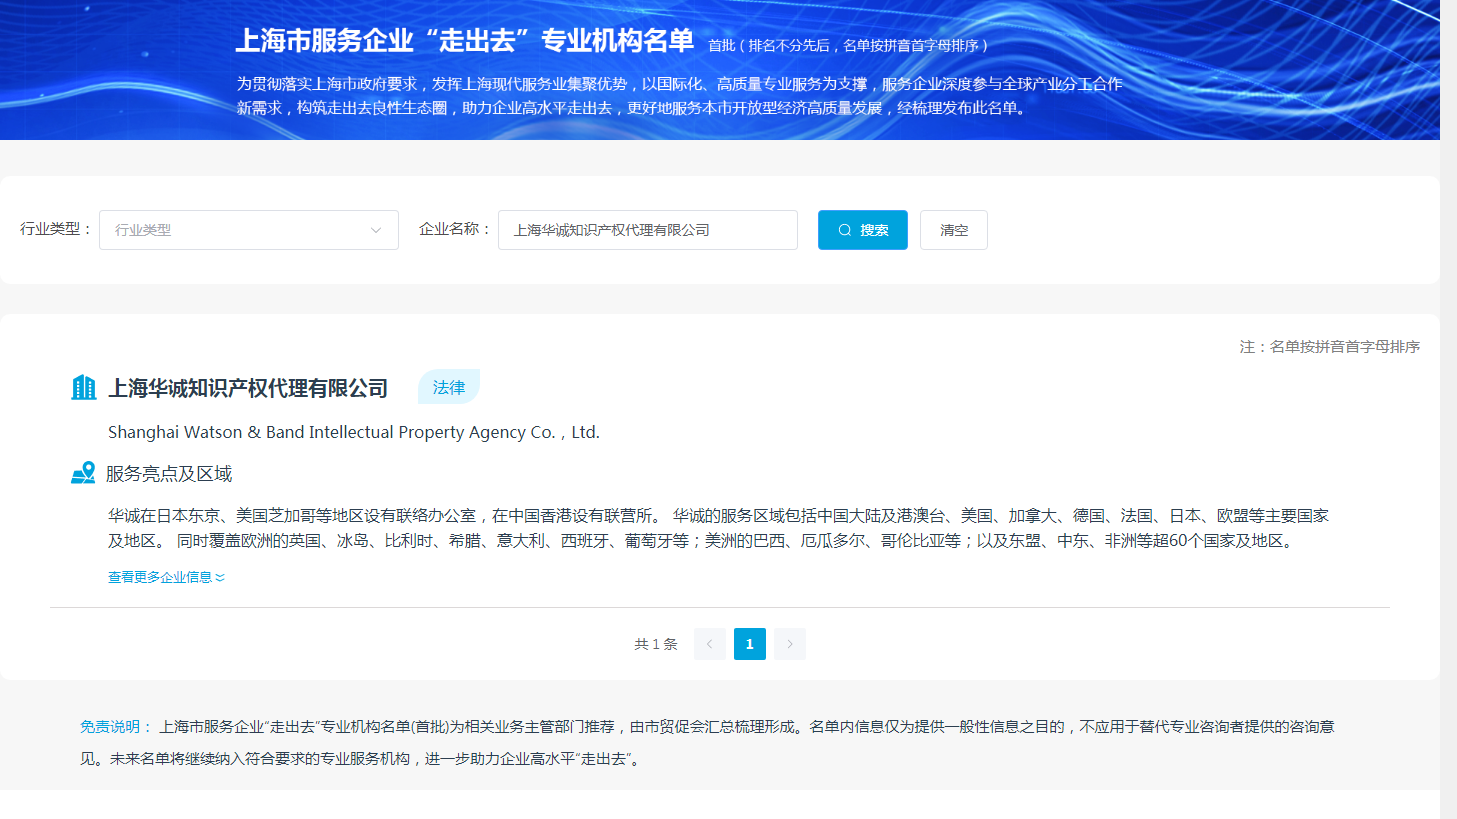Click company title 上海华诚知识产权代理有限公司
Viewport: 1457px width, 819px height.
tap(248, 388)
